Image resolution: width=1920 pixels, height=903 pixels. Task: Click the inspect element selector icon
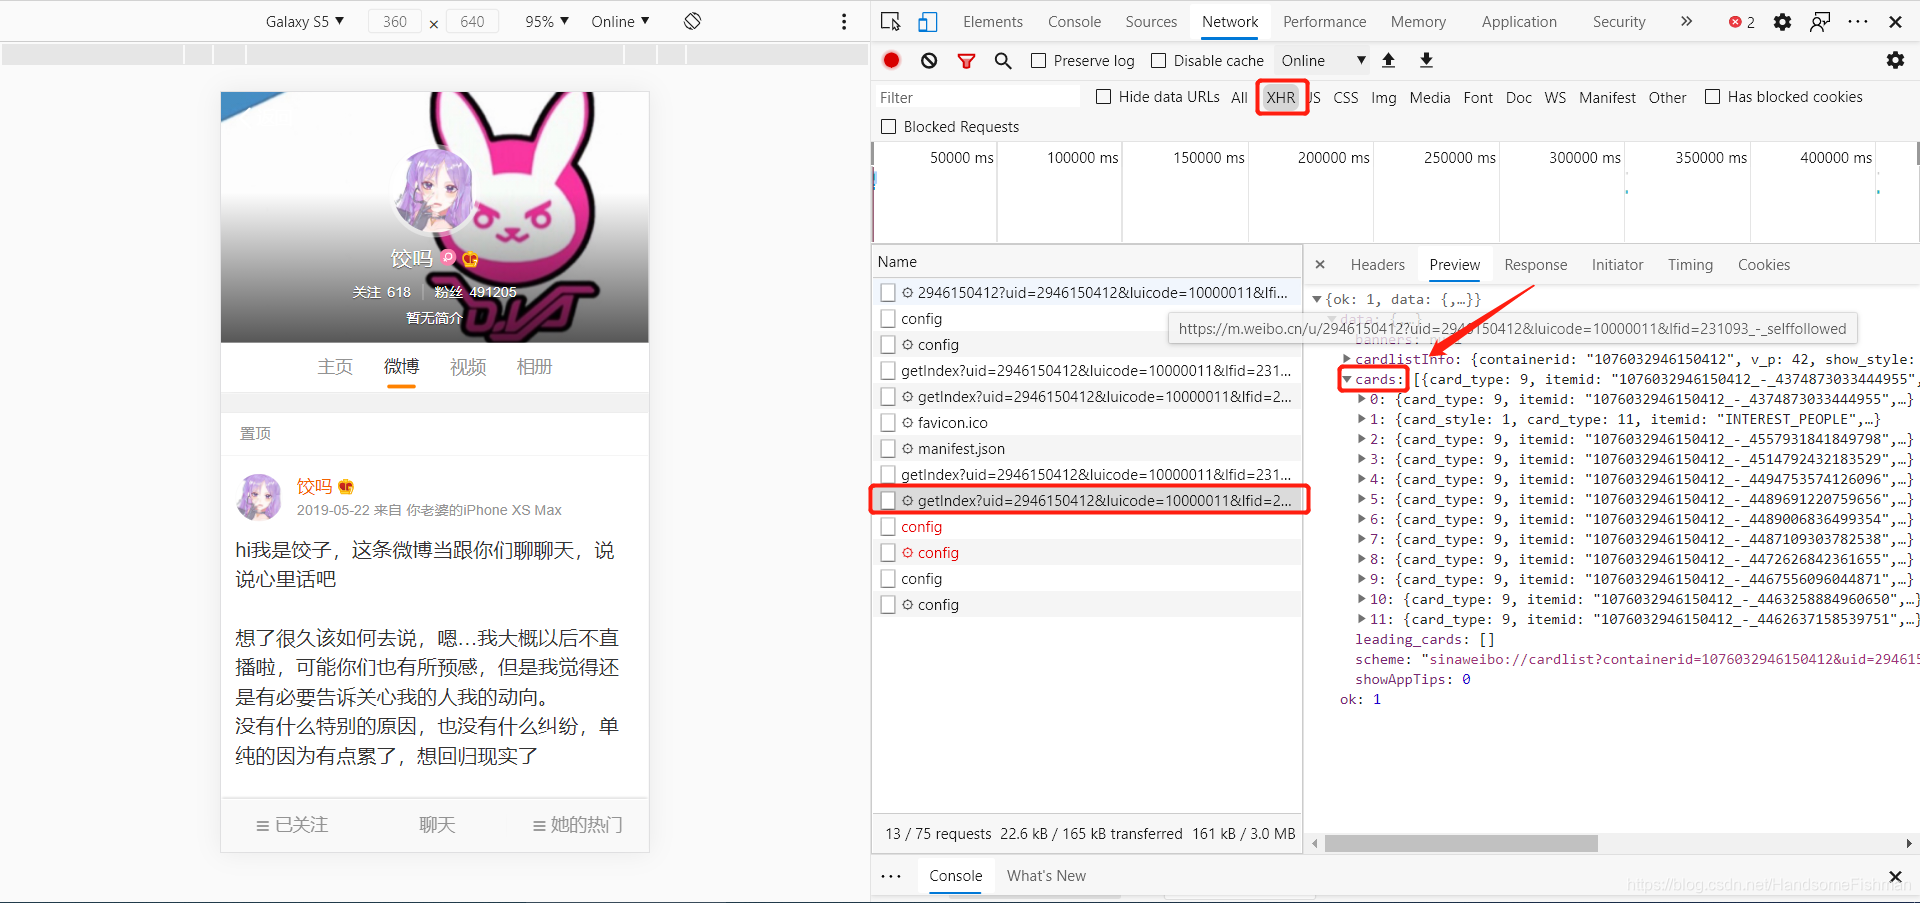(890, 21)
